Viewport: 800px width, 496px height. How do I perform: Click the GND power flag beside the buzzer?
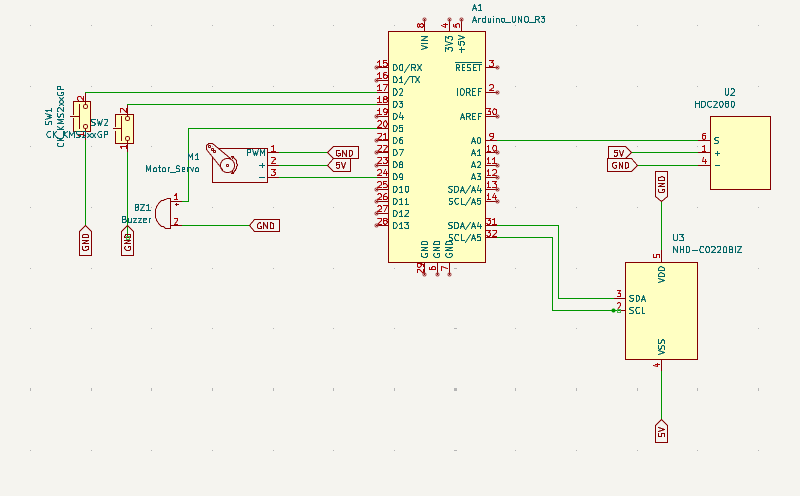click(265, 225)
